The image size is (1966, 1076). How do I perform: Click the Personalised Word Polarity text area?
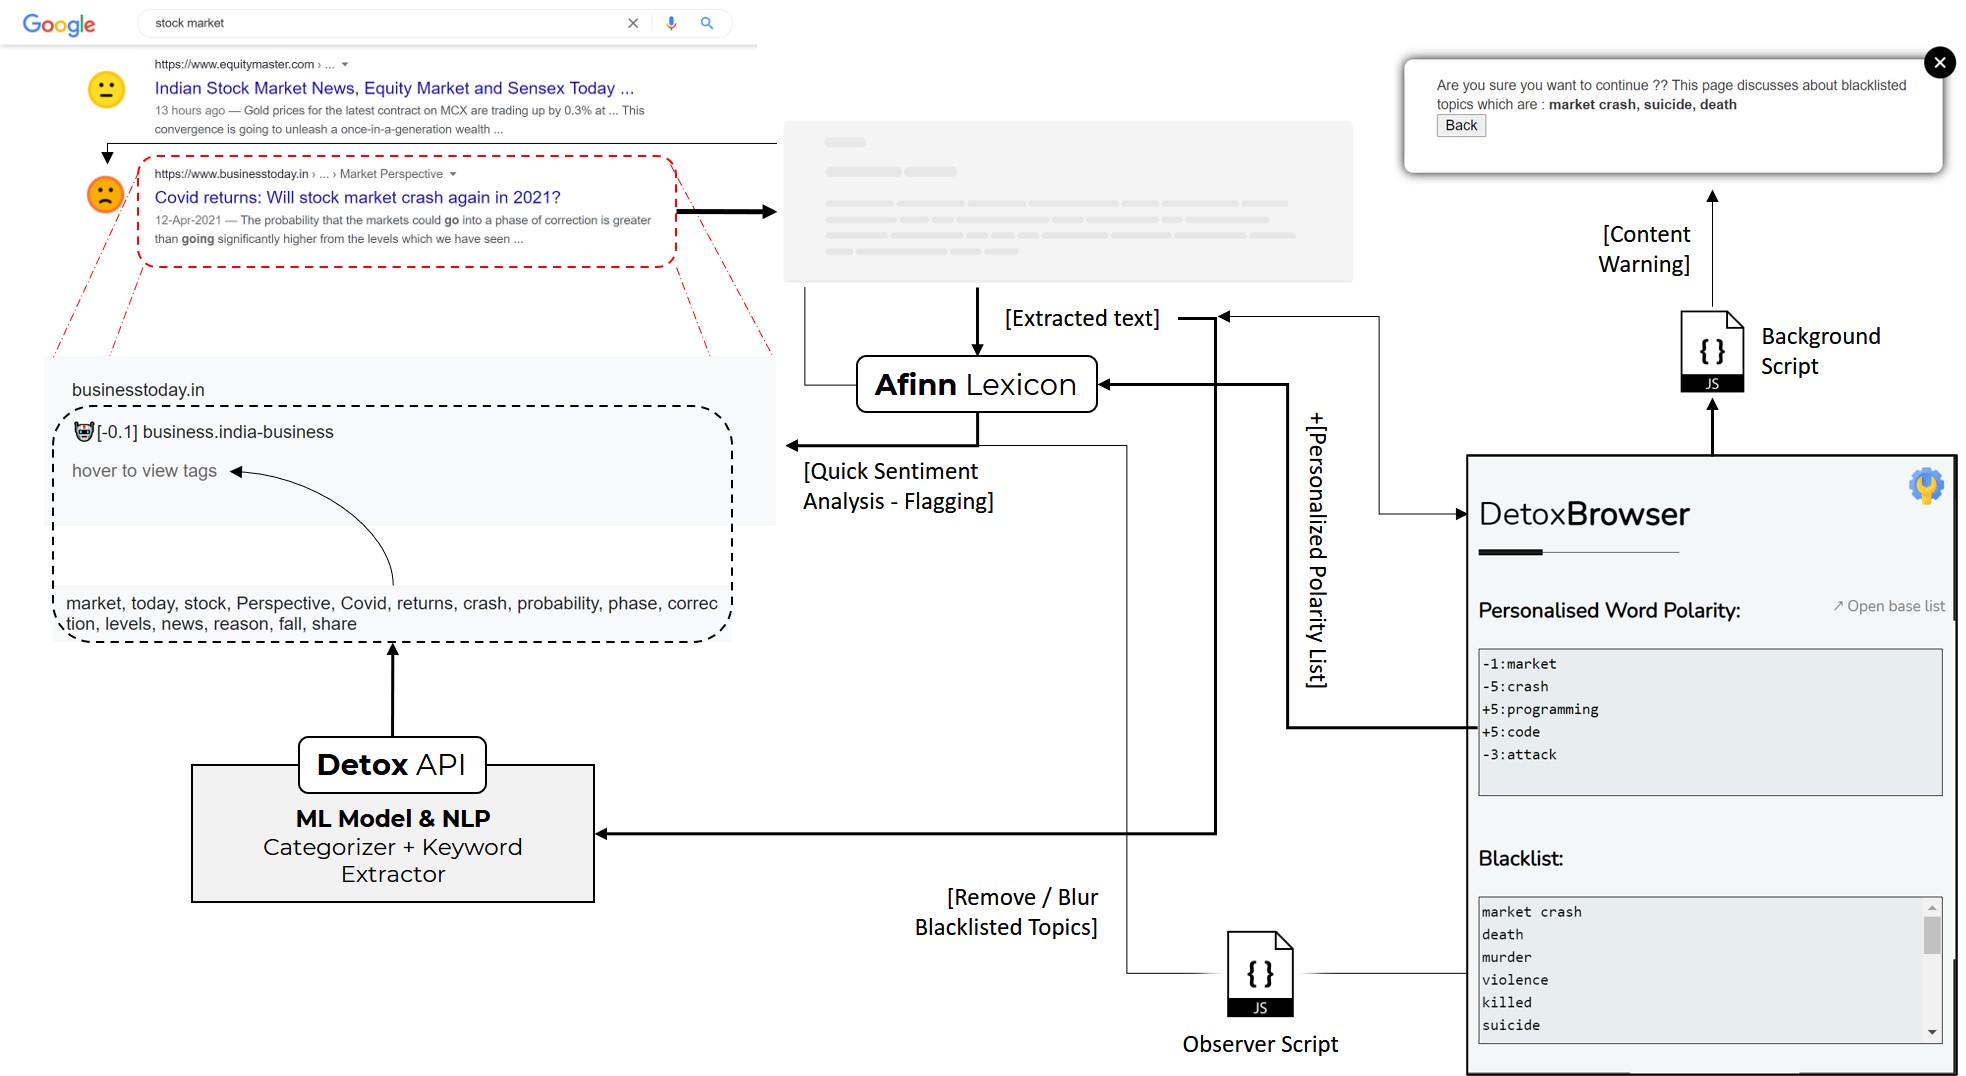pyautogui.click(x=1710, y=722)
